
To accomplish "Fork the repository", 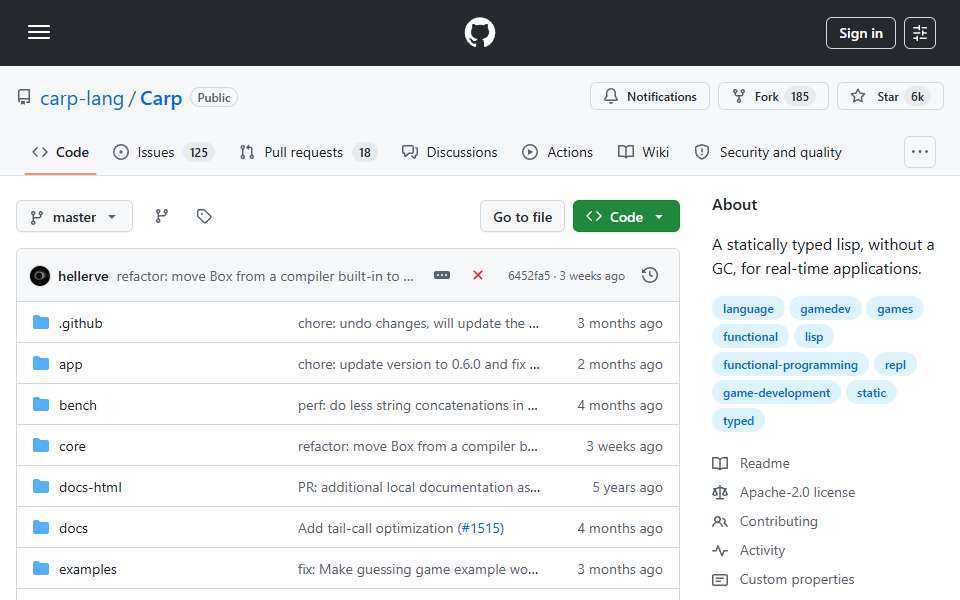I will [773, 97].
